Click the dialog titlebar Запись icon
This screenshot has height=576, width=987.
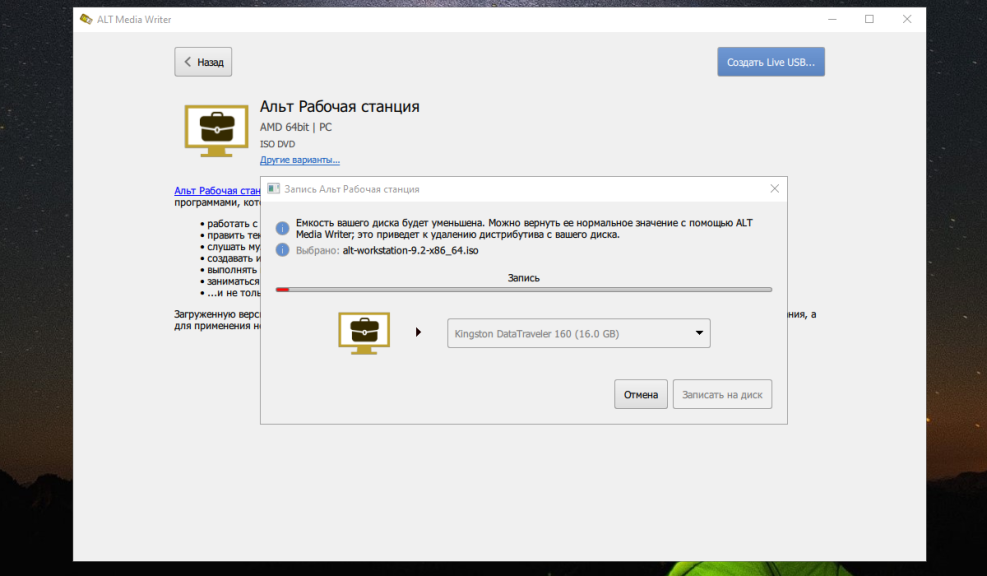click(x=273, y=188)
